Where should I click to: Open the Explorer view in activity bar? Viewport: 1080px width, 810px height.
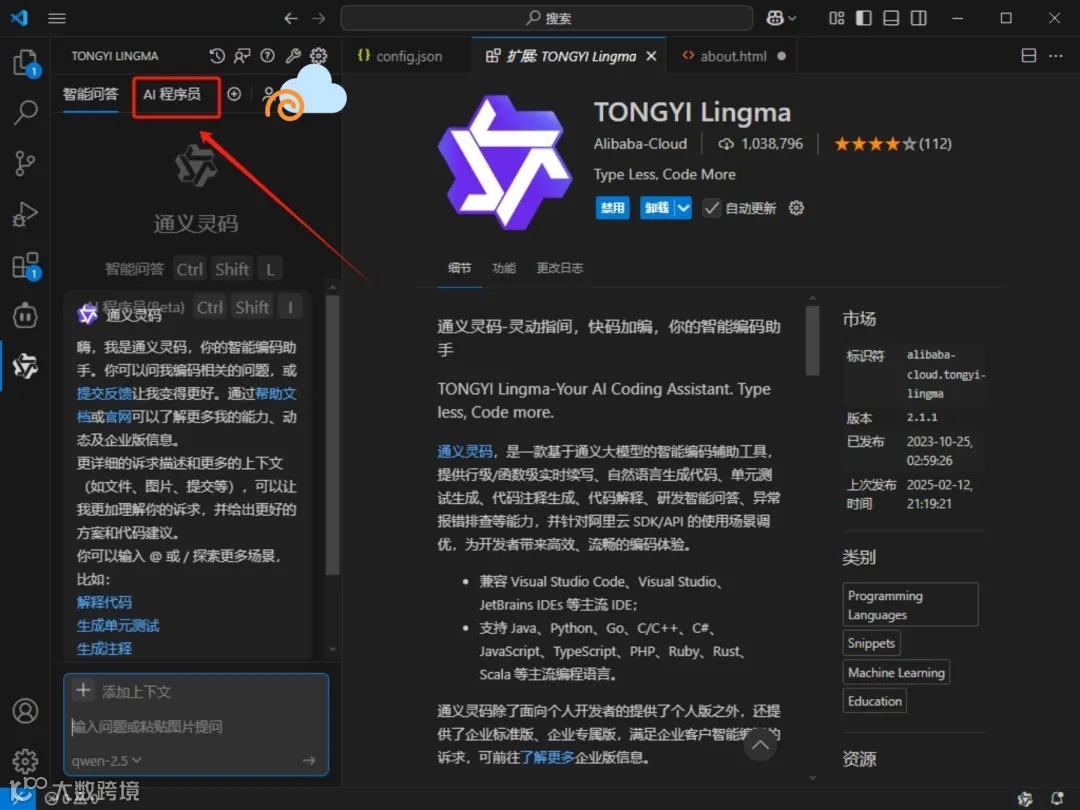pyautogui.click(x=25, y=63)
